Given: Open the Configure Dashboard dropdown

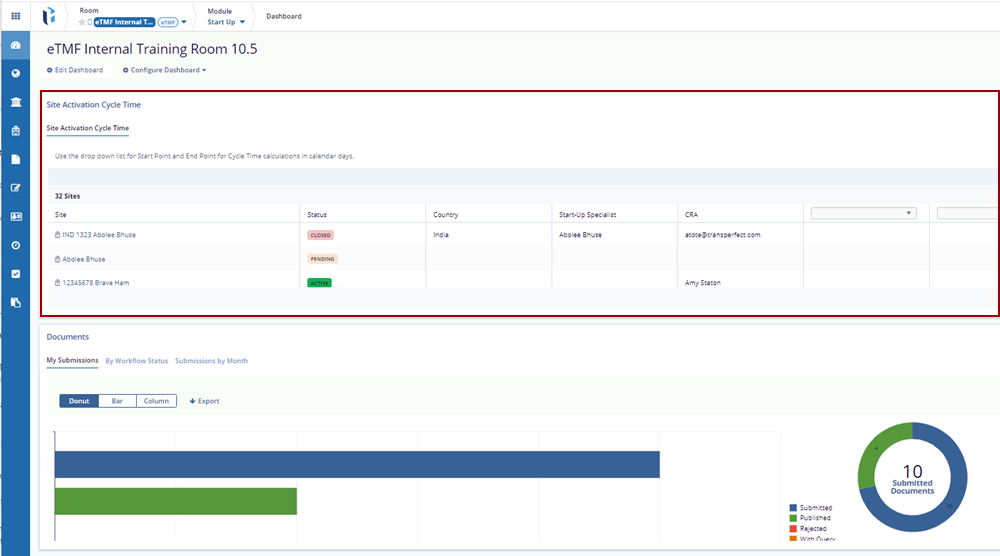Looking at the screenshot, I should (x=165, y=70).
